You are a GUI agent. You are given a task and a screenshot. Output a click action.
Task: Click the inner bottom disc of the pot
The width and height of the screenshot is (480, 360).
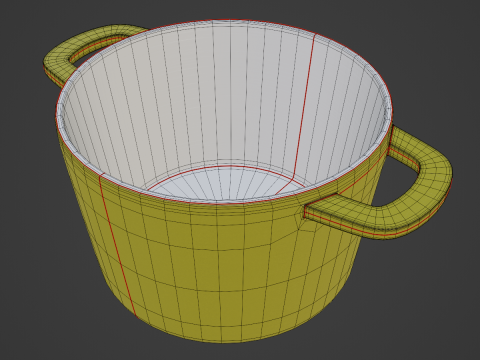pyautogui.click(x=227, y=185)
